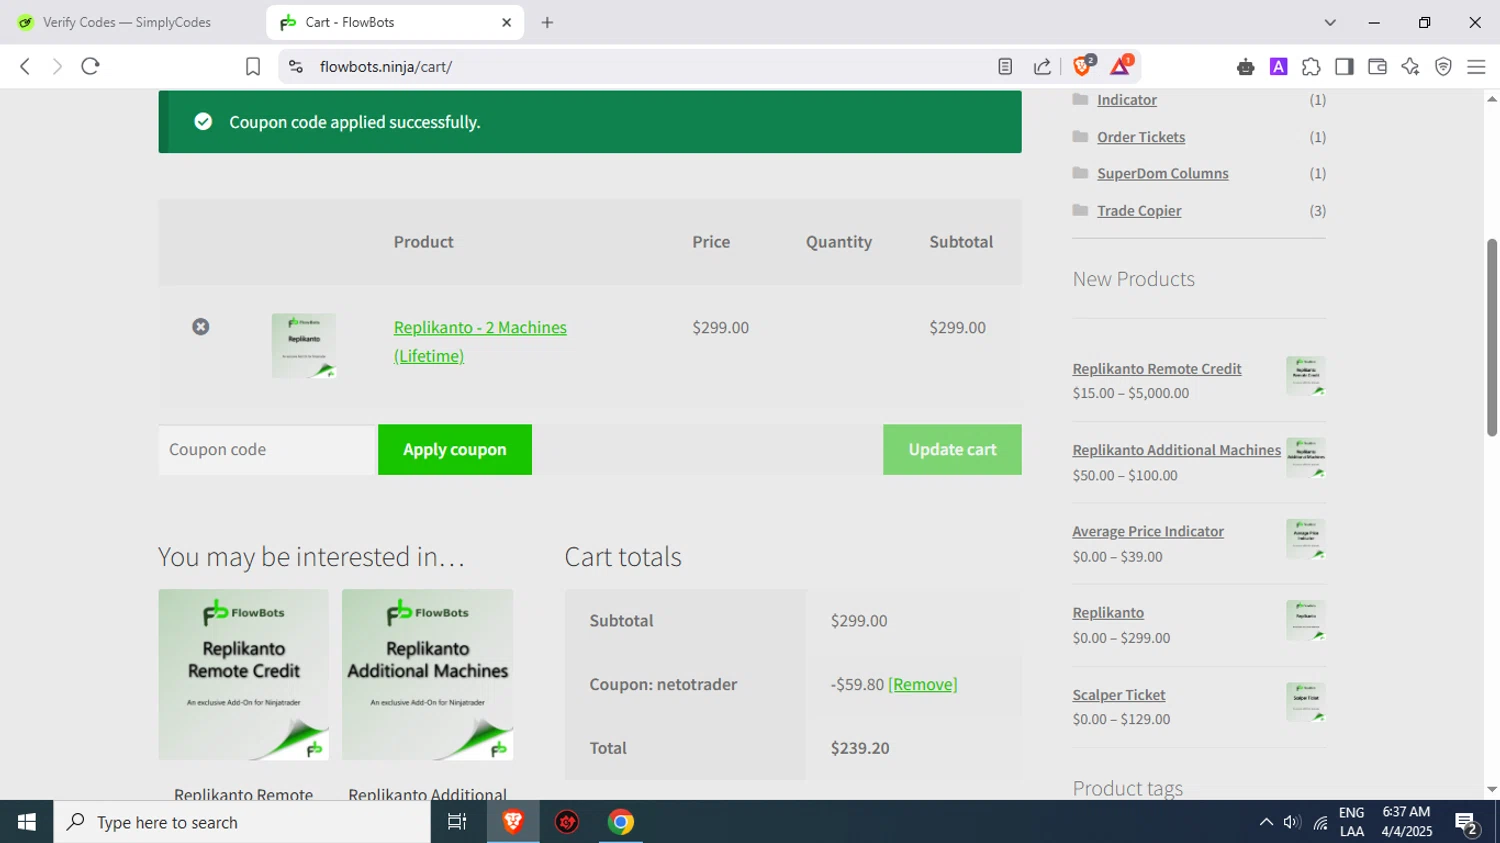Remove the netotrader coupon
The width and height of the screenshot is (1500, 843).
tap(923, 684)
